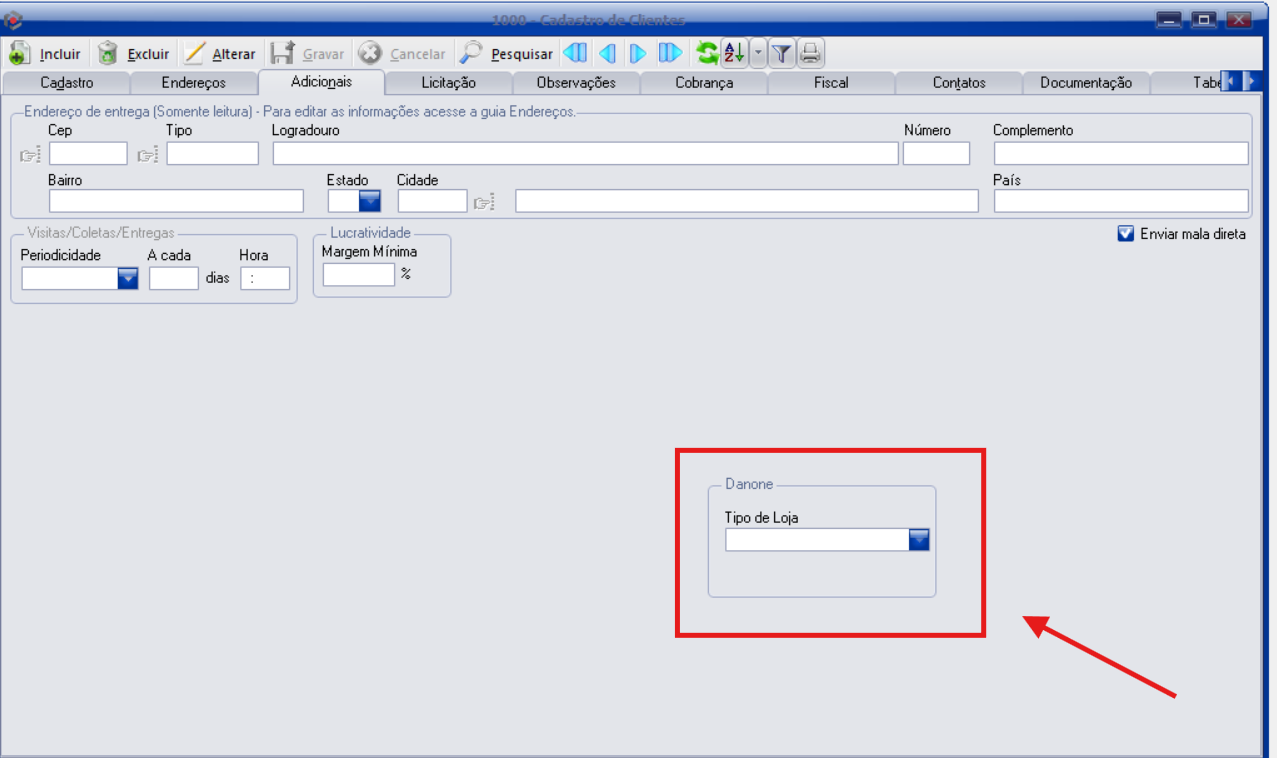This screenshot has width=1277, height=758.
Task: Click the printer icon
Action: (810, 53)
